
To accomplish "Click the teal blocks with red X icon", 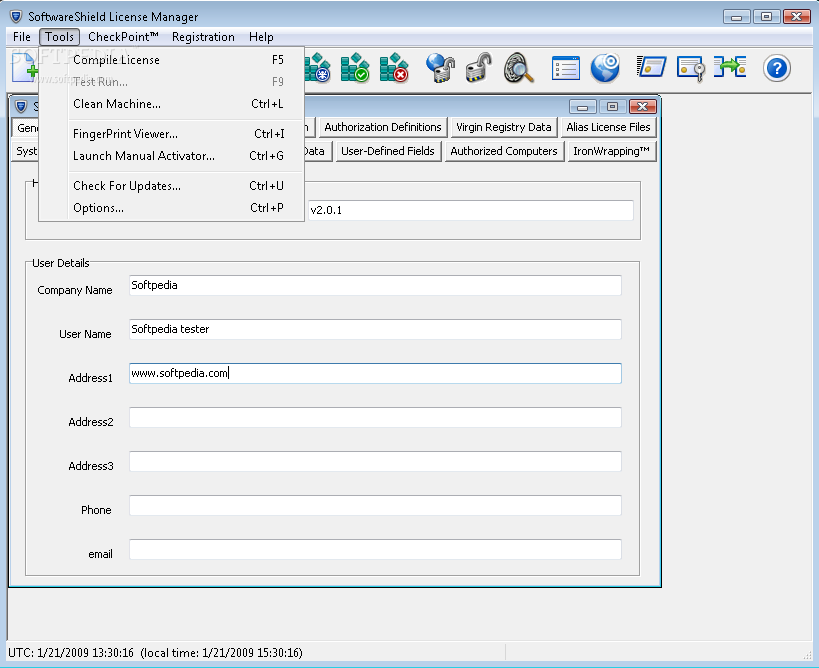I will [394, 68].
